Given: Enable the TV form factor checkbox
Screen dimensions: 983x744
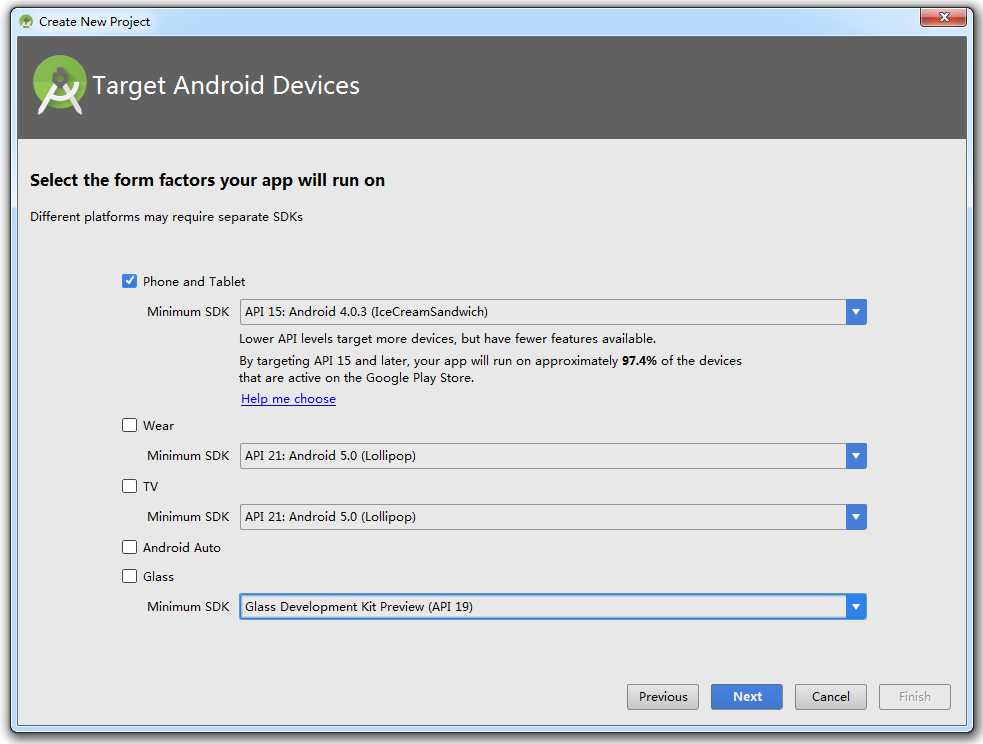Looking at the screenshot, I should coord(129,486).
